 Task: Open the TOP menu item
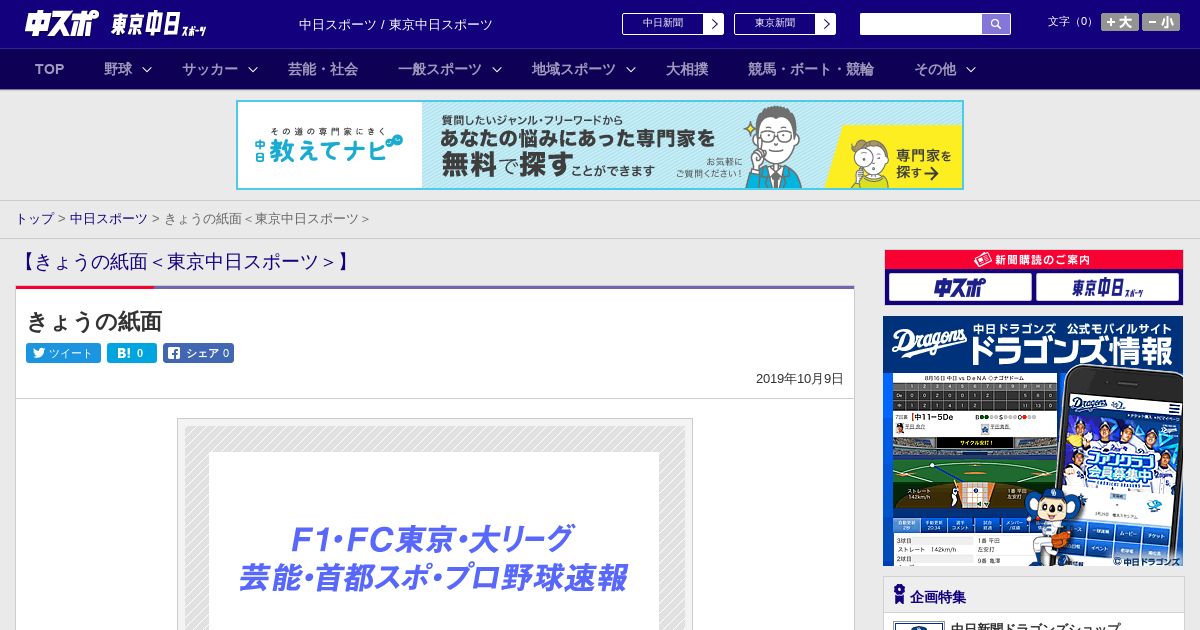click(49, 69)
